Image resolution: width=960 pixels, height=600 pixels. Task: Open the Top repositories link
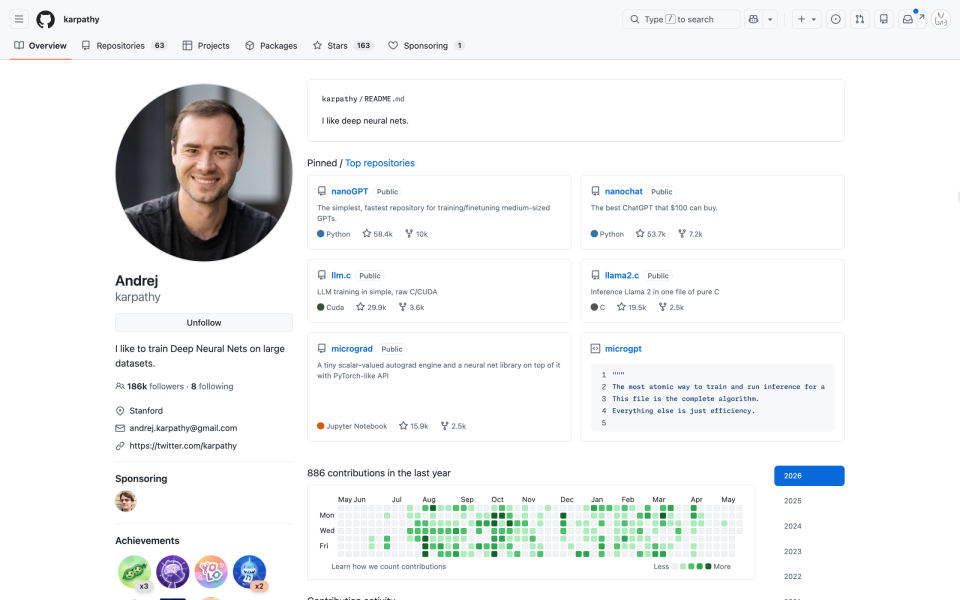[380, 163]
